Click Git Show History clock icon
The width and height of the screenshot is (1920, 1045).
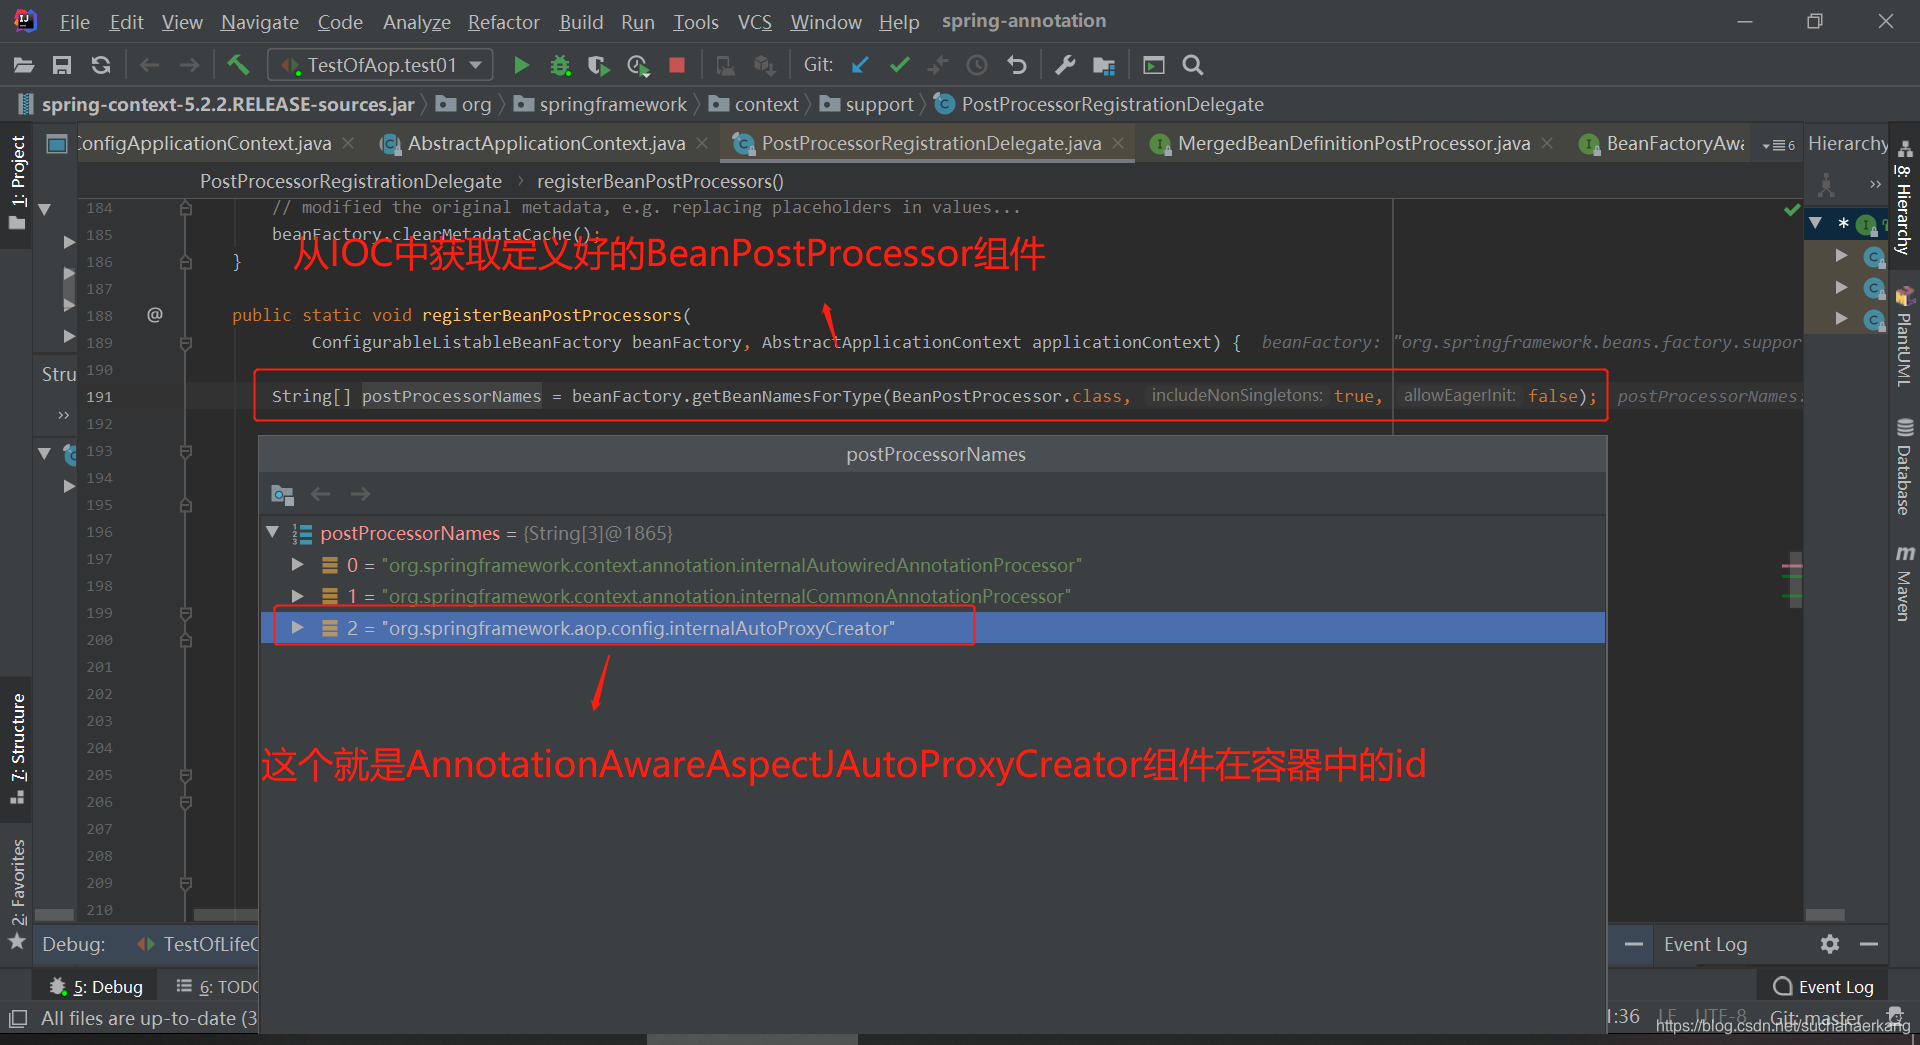pyautogui.click(x=977, y=65)
